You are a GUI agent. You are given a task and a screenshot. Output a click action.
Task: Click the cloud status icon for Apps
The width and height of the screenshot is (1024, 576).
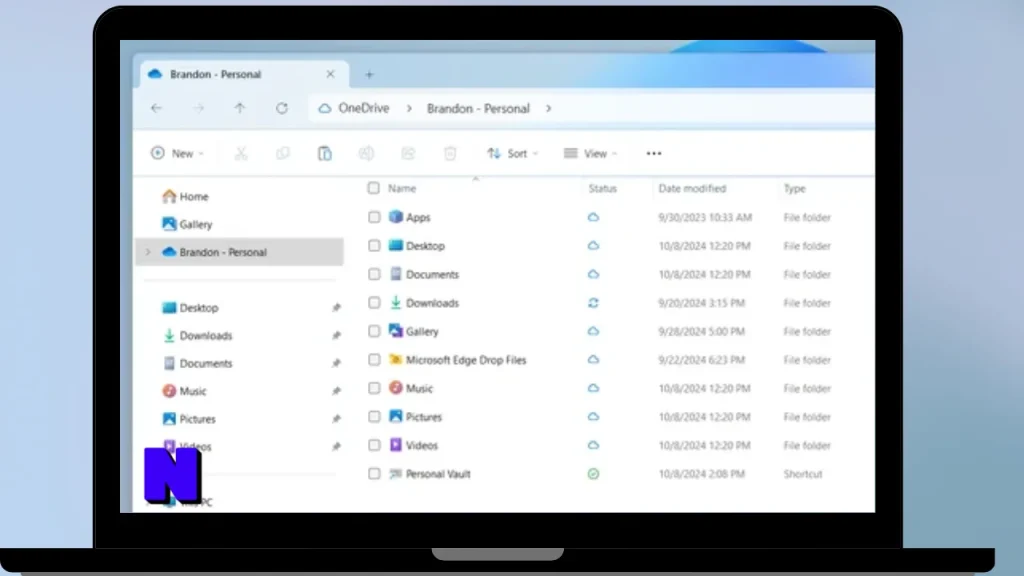pyautogui.click(x=593, y=217)
